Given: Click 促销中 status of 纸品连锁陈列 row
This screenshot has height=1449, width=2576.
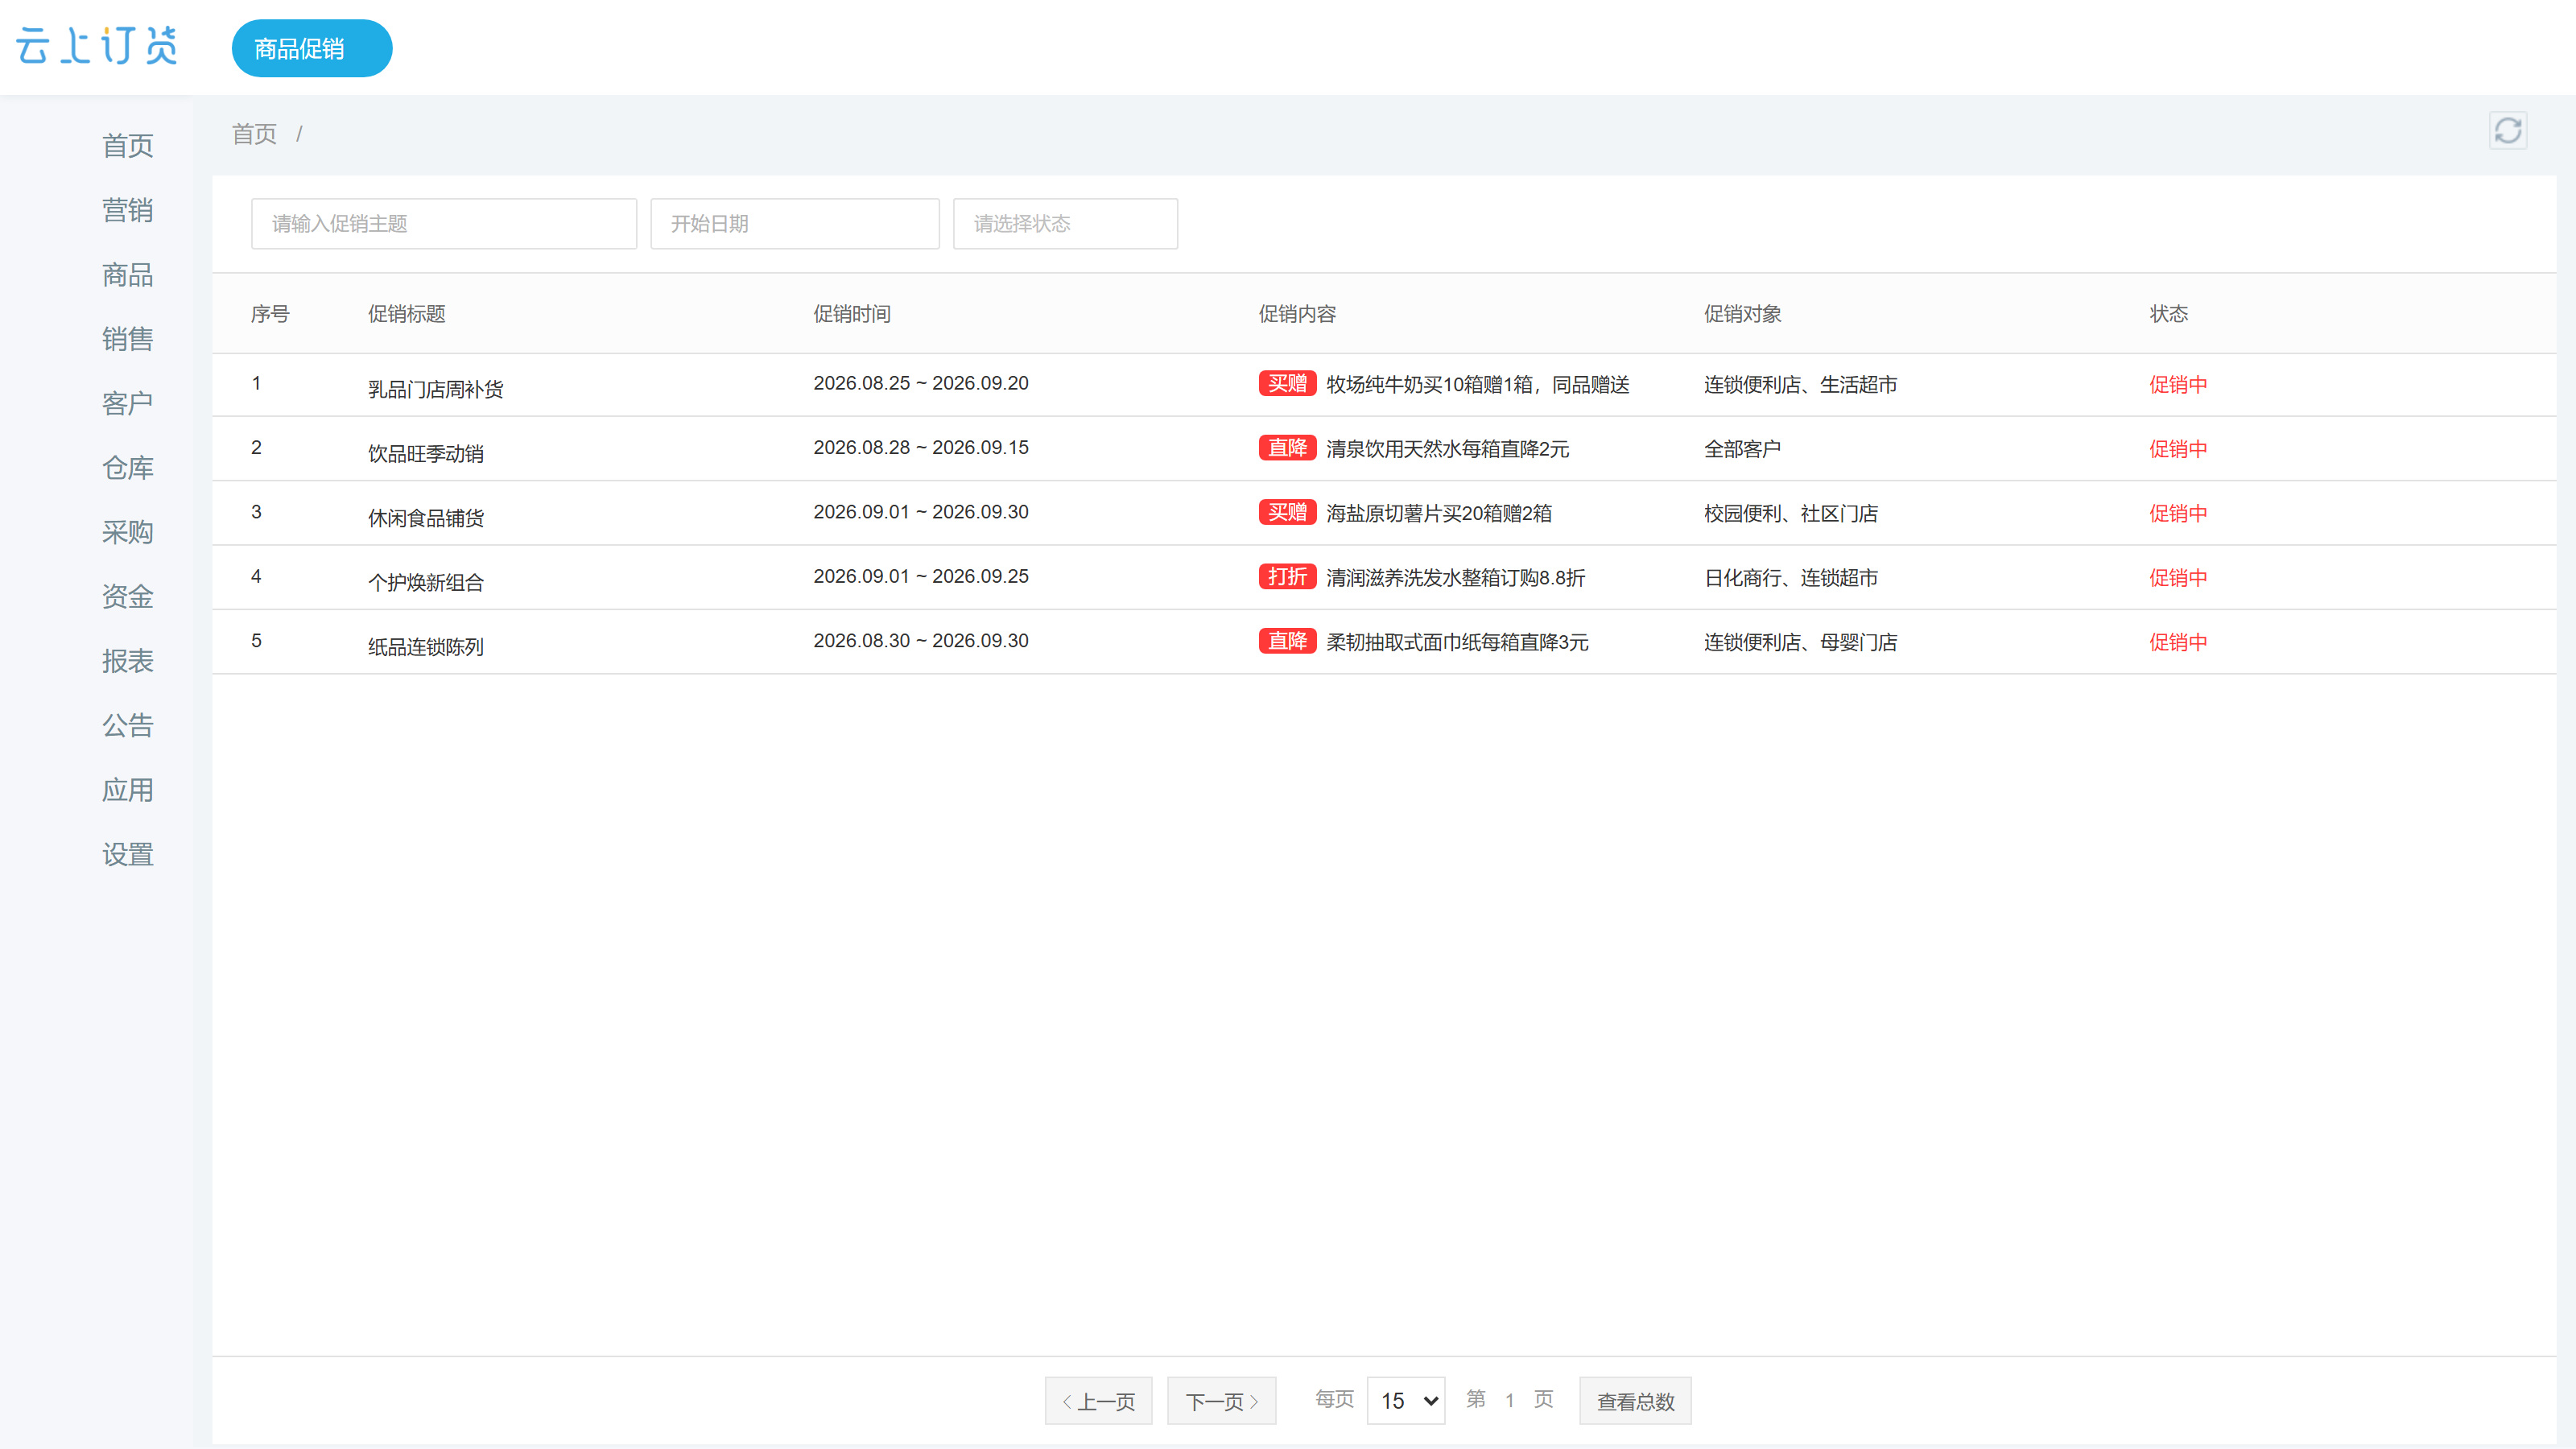Looking at the screenshot, I should [2179, 642].
